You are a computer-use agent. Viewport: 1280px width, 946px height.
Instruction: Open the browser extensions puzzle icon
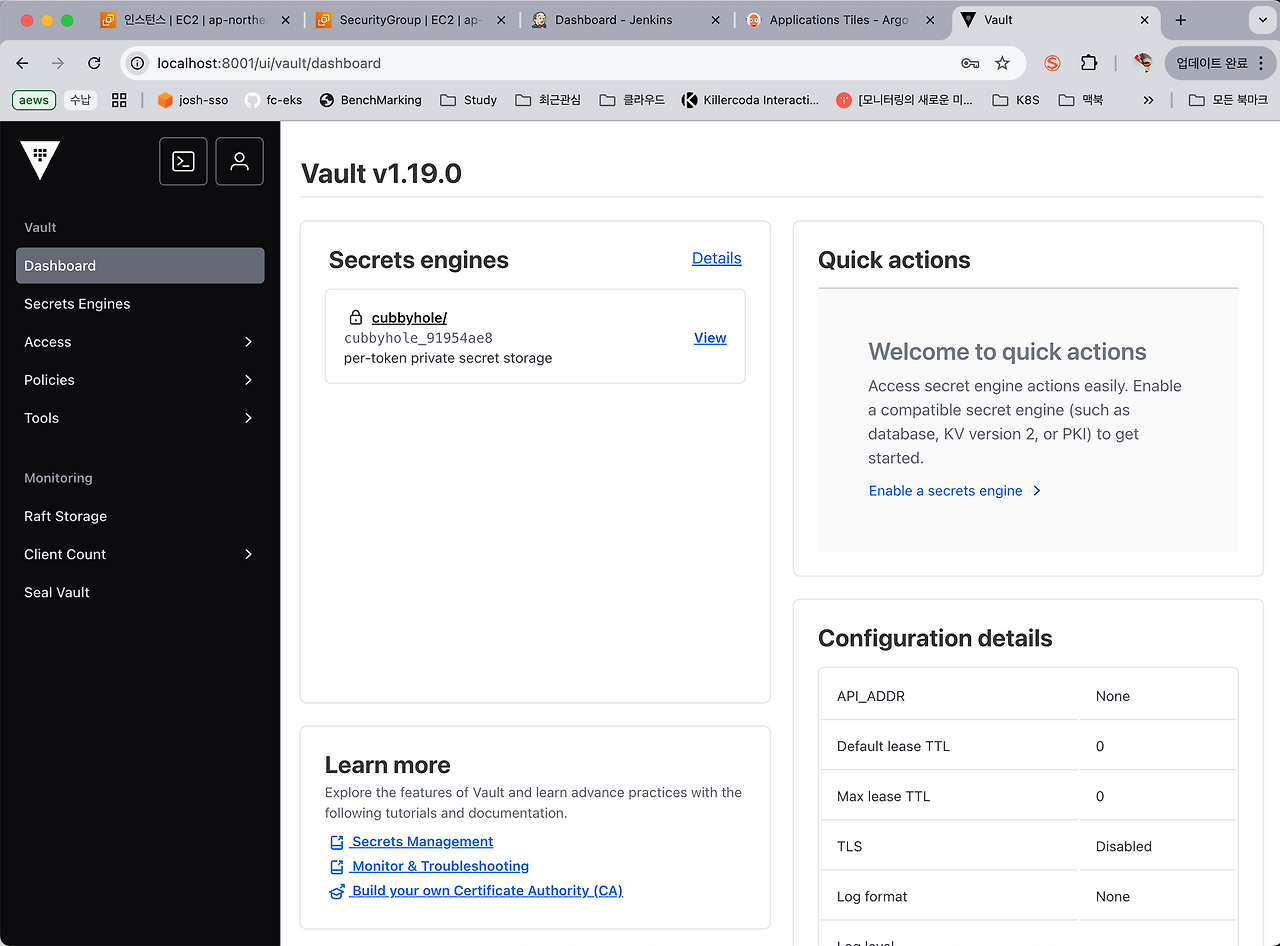[1089, 63]
